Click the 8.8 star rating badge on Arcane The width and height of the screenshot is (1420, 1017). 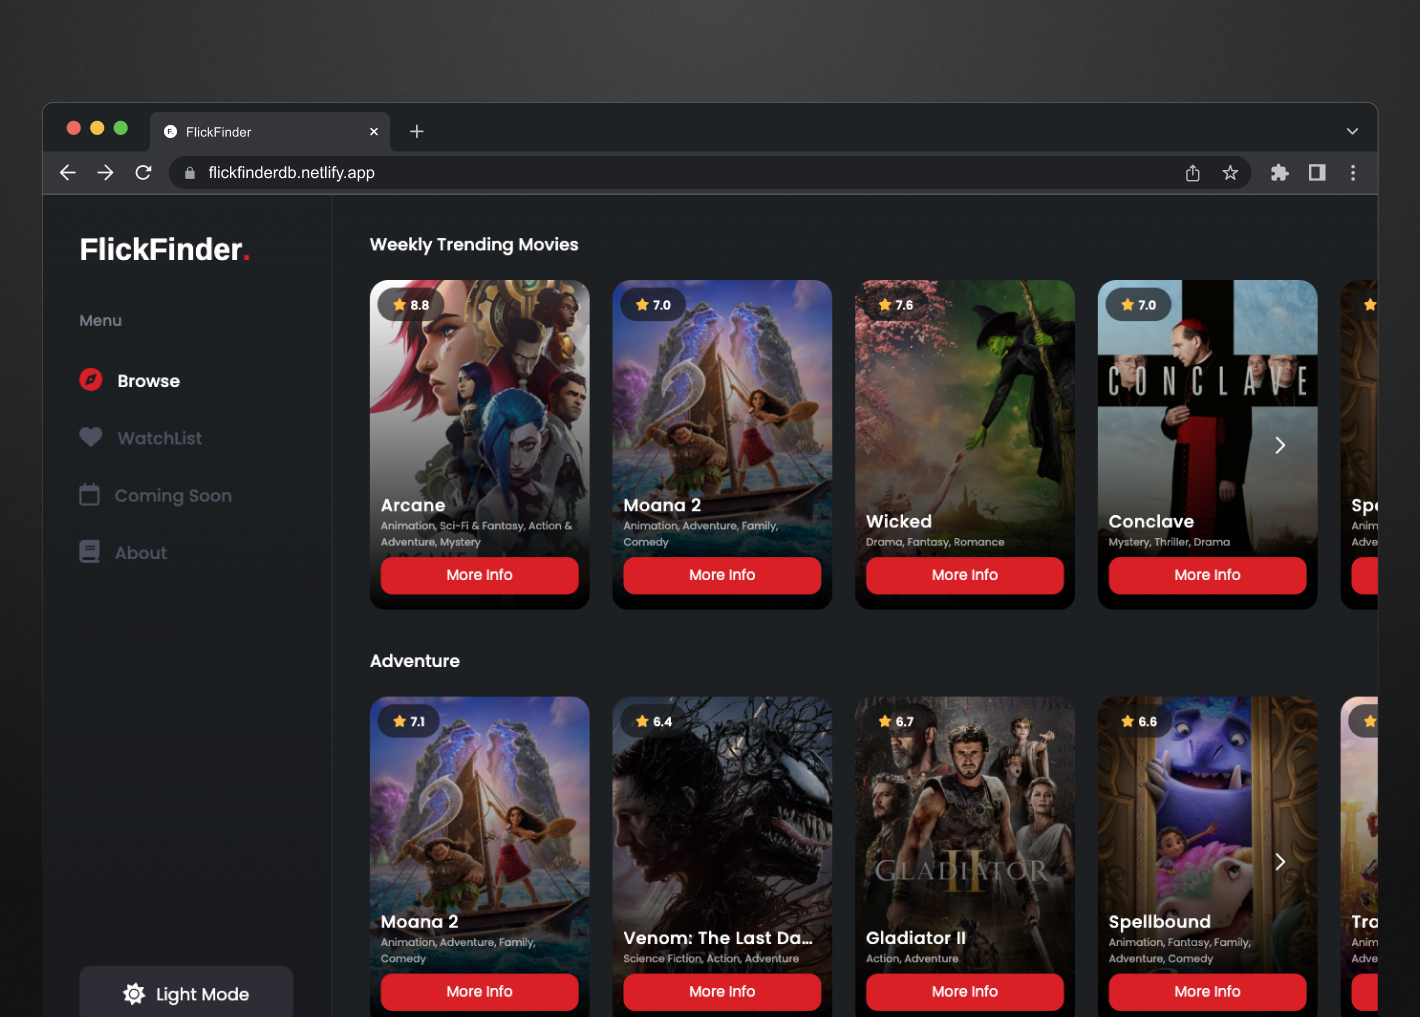pos(411,305)
